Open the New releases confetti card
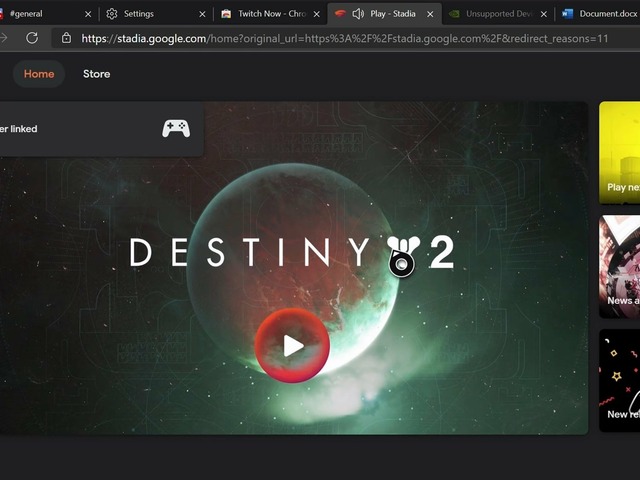The image size is (640, 480). (x=619, y=380)
